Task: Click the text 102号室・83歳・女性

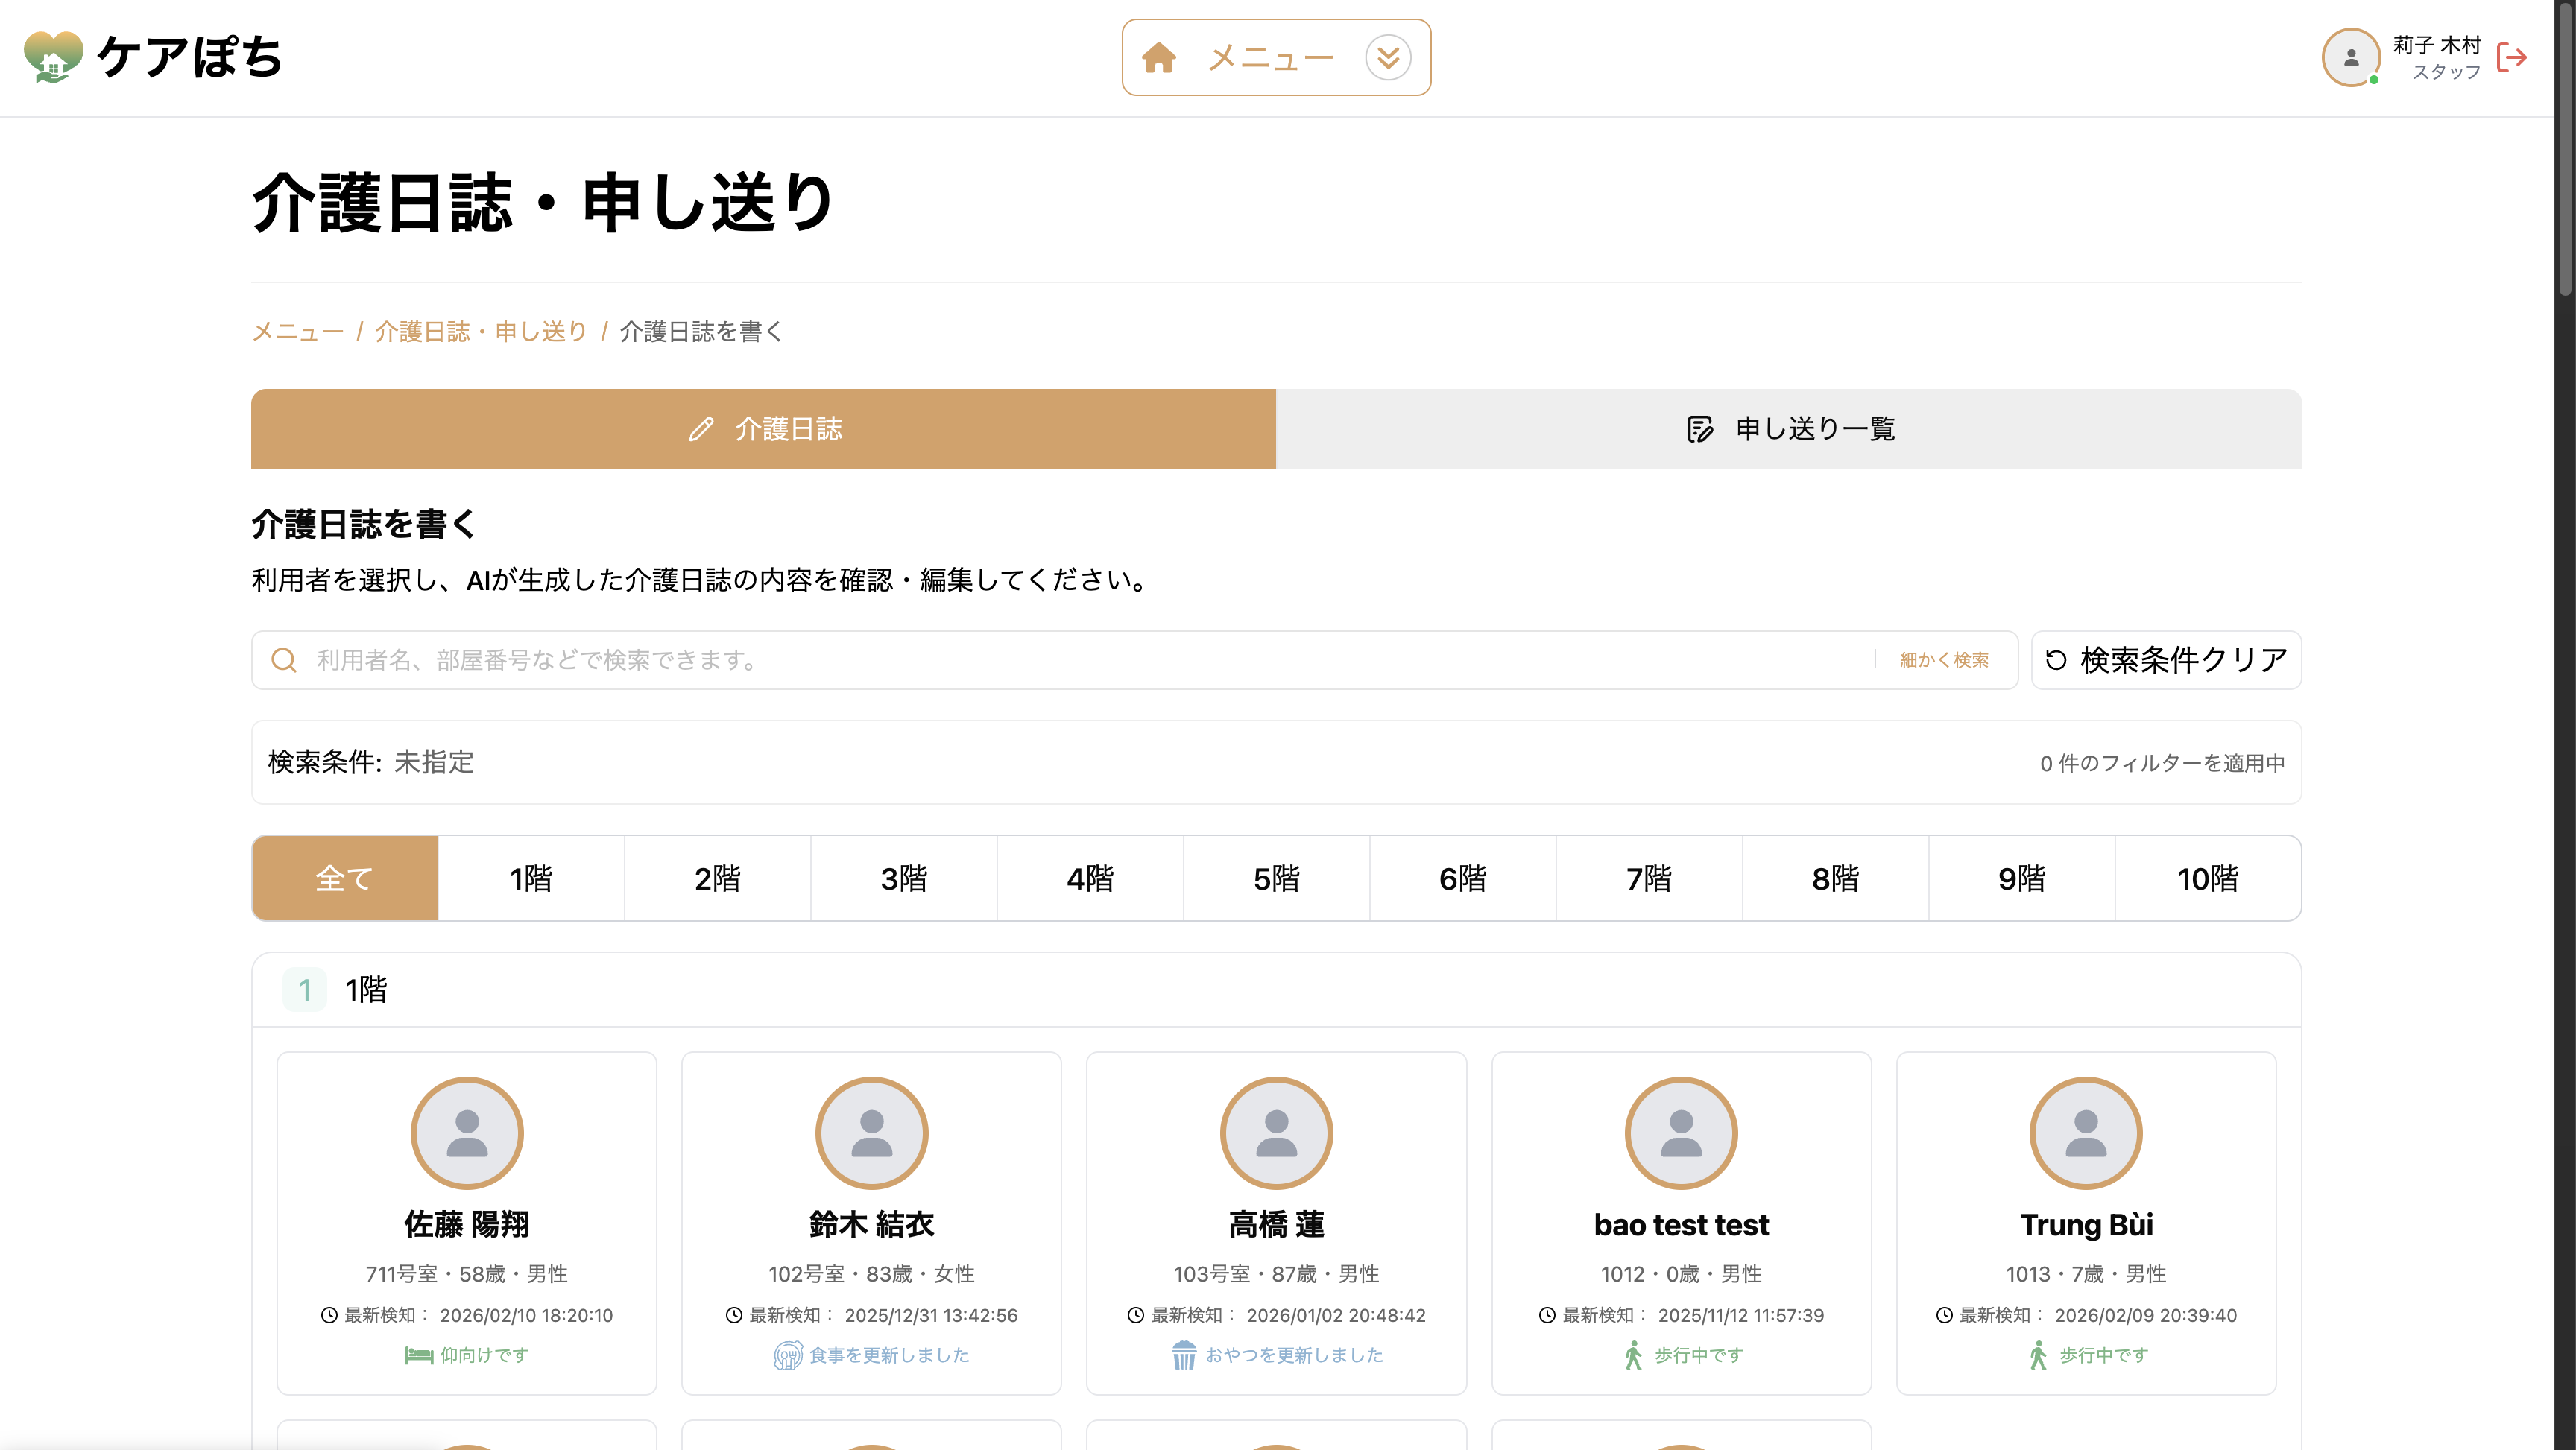Action: point(872,1274)
